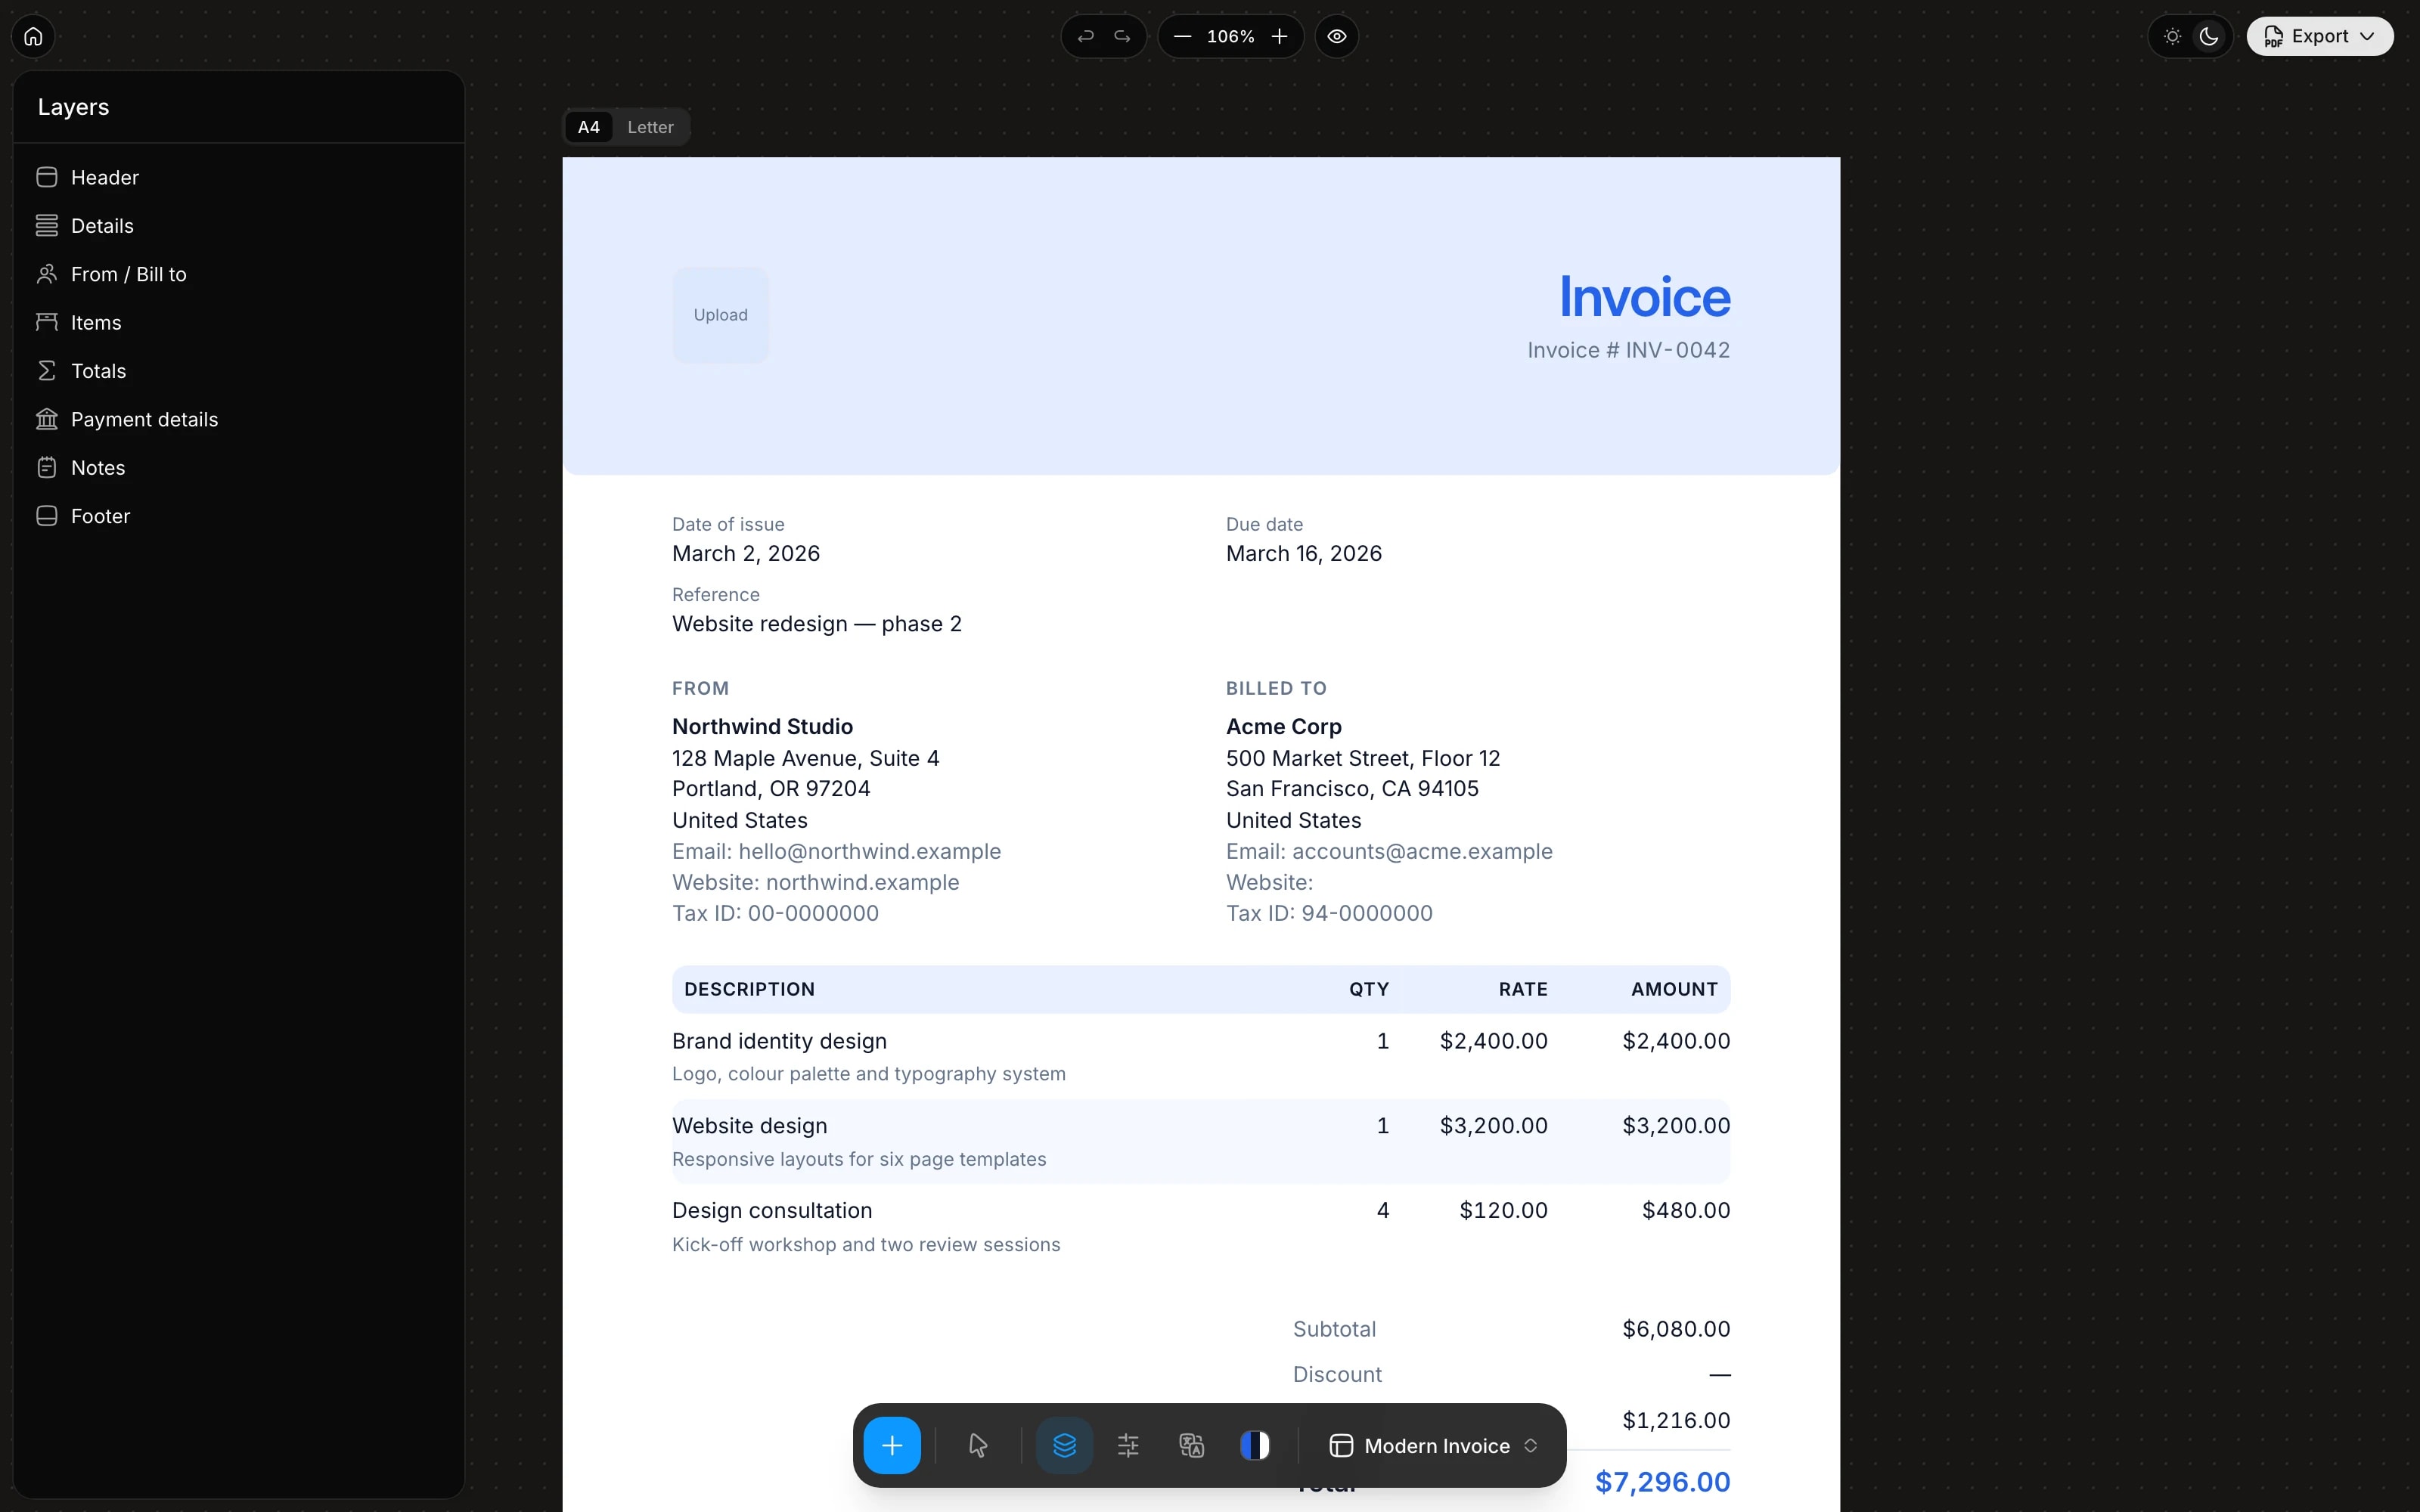The width and height of the screenshot is (2420, 1512).
Task: Select the Header layer
Action: pyautogui.click(x=238, y=177)
